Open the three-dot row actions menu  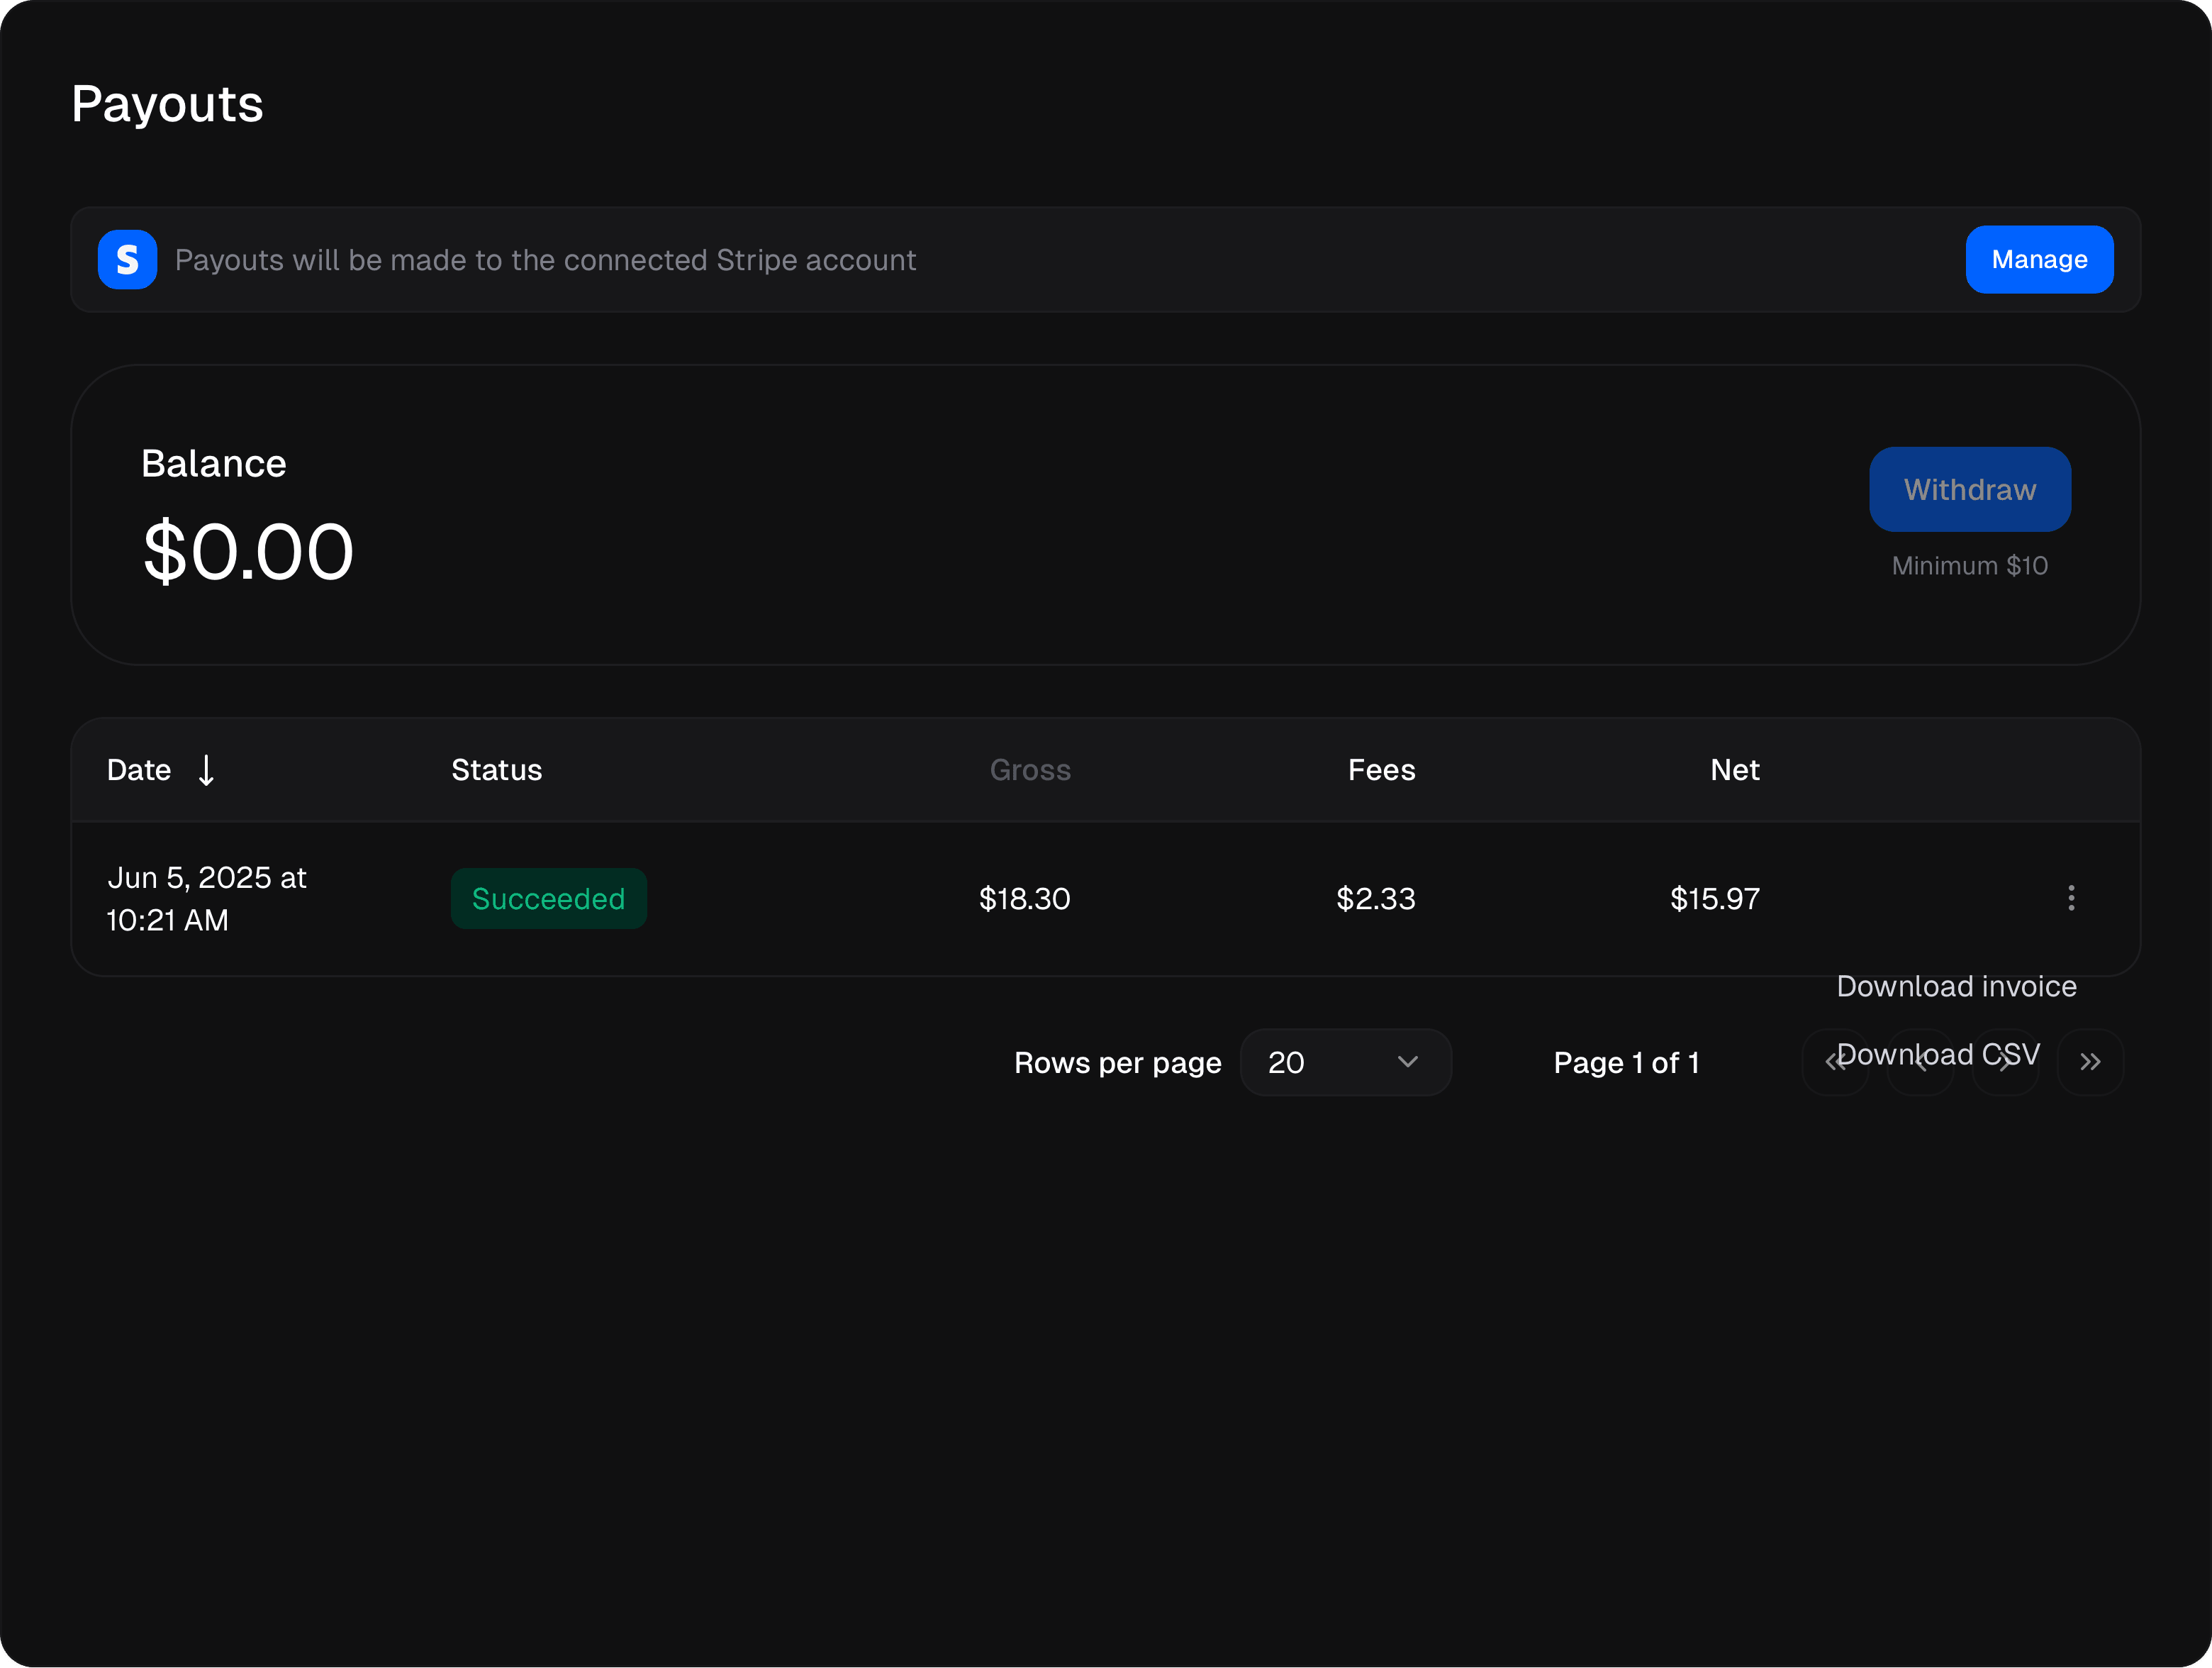click(2070, 898)
